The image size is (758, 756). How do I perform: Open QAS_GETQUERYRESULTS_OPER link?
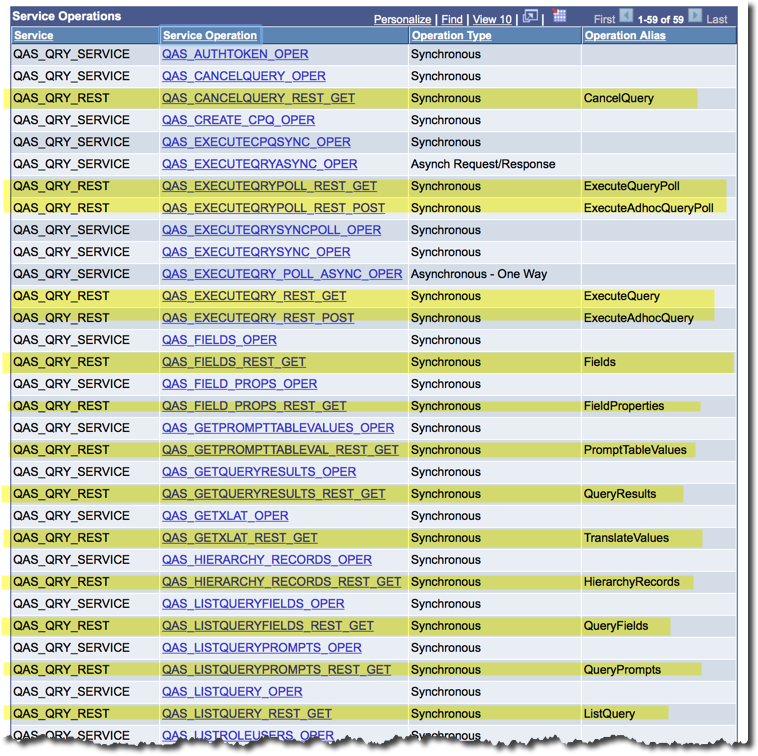tap(259, 472)
